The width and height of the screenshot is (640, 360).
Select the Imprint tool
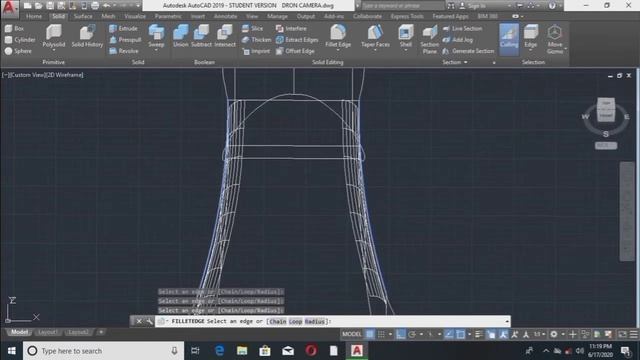point(256,51)
